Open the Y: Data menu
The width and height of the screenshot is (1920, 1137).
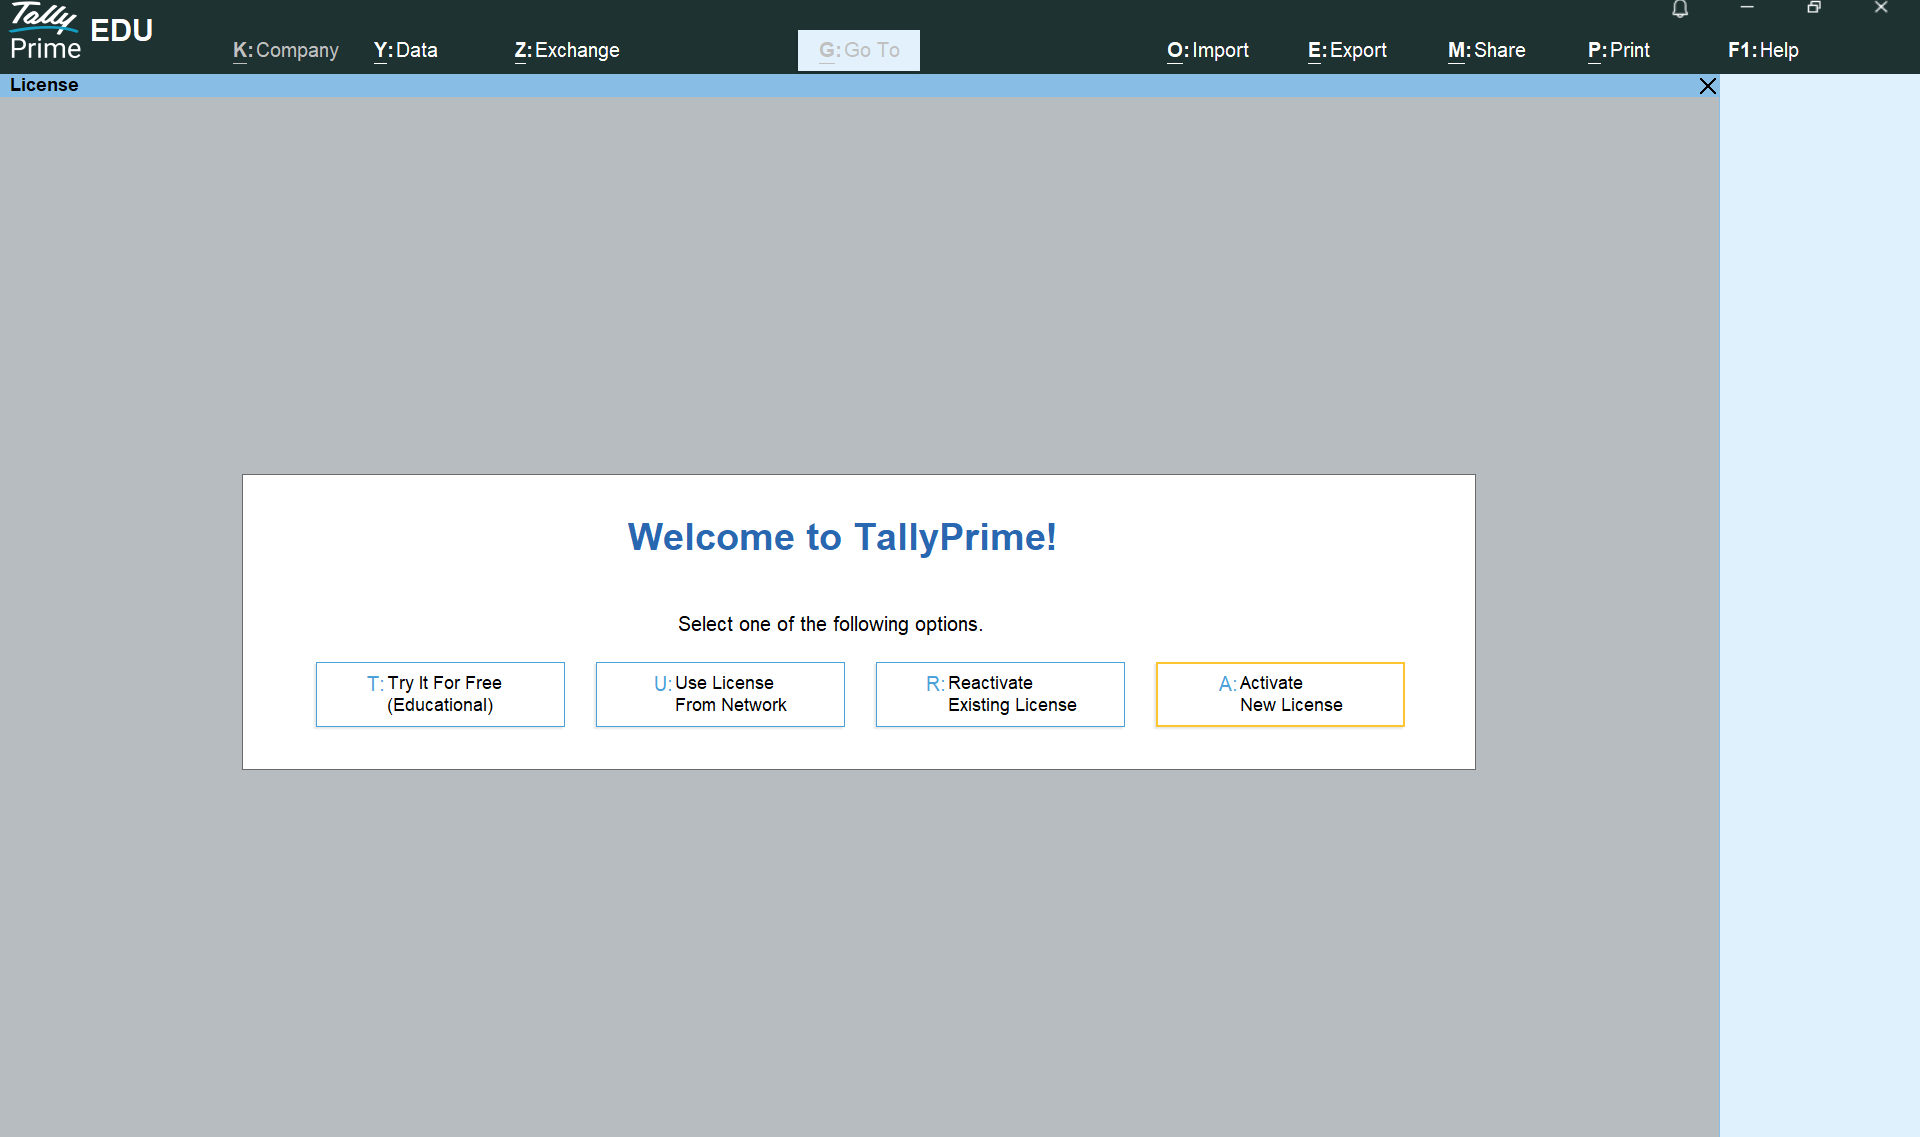point(405,50)
